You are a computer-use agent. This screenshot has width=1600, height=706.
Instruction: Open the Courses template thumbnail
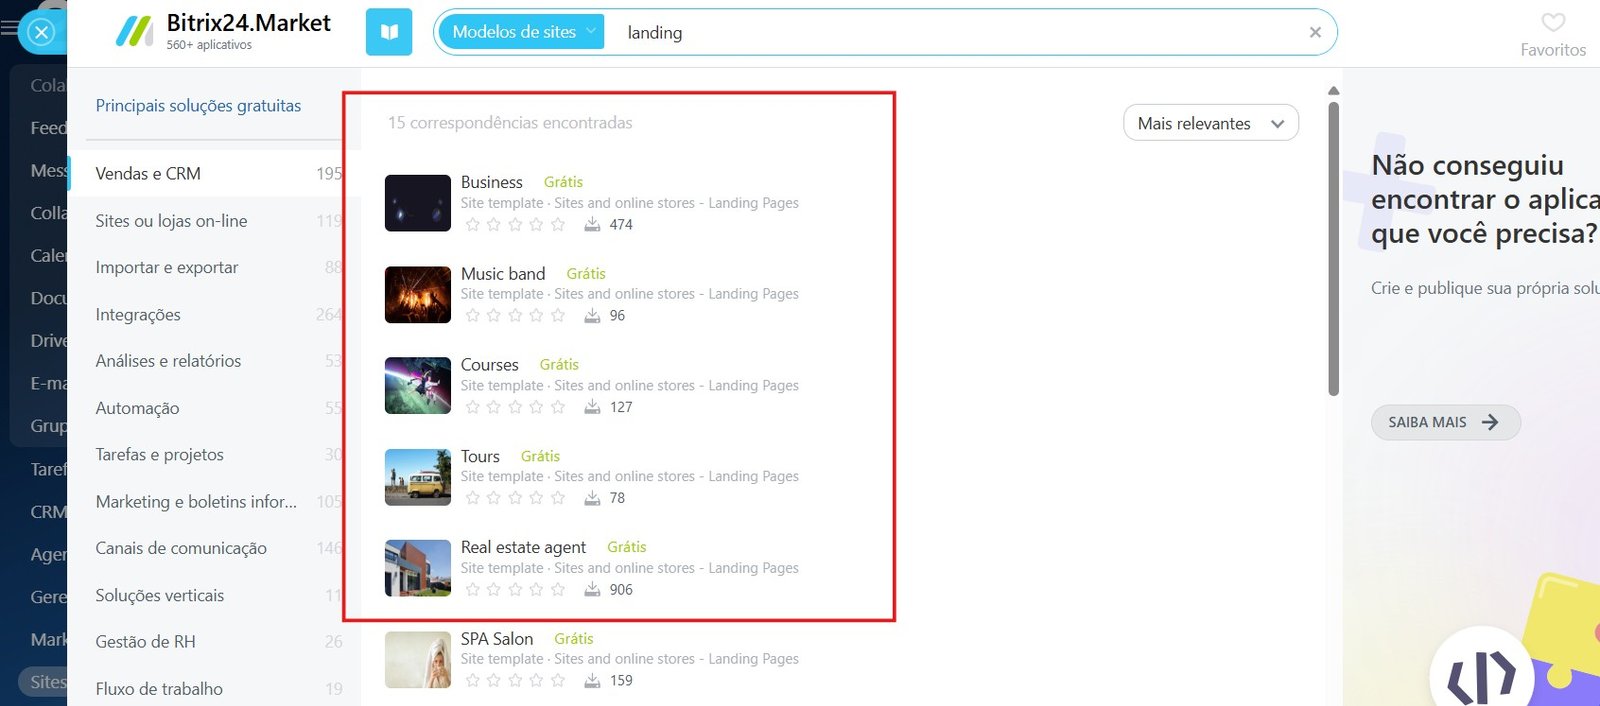pyautogui.click(x=418, y=386)
